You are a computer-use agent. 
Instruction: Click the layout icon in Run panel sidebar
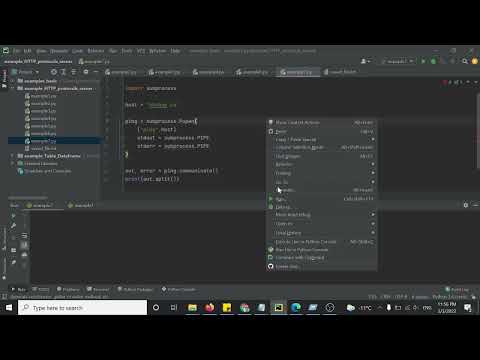click(x=13, y=250)
